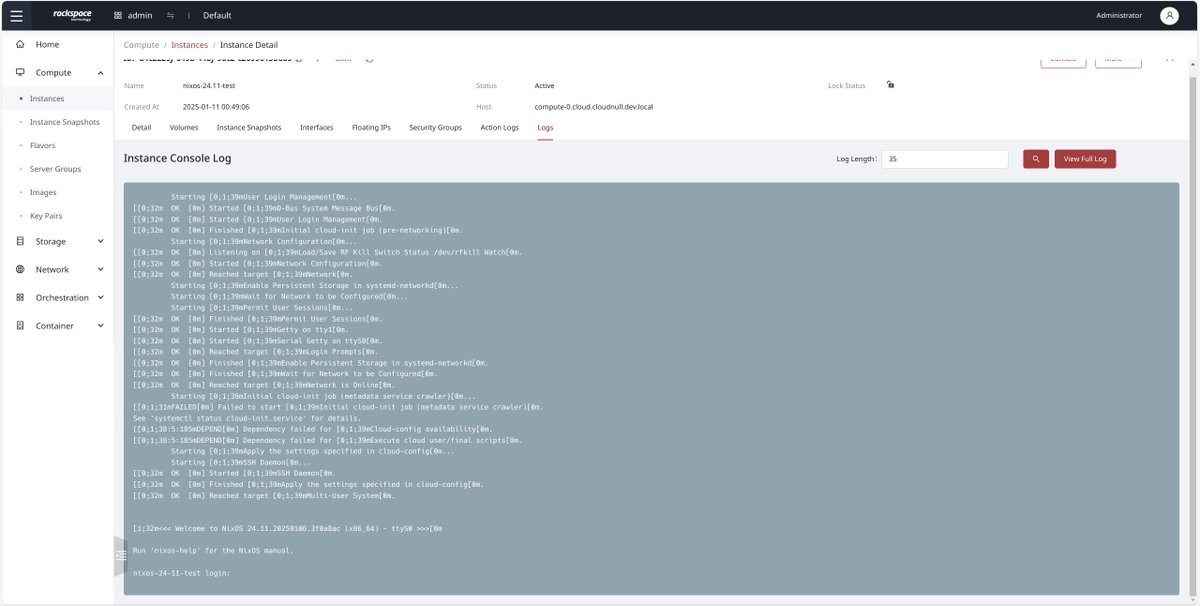
Task: Click the 'Run nixos-help' log line
Action: pos(213,550)
